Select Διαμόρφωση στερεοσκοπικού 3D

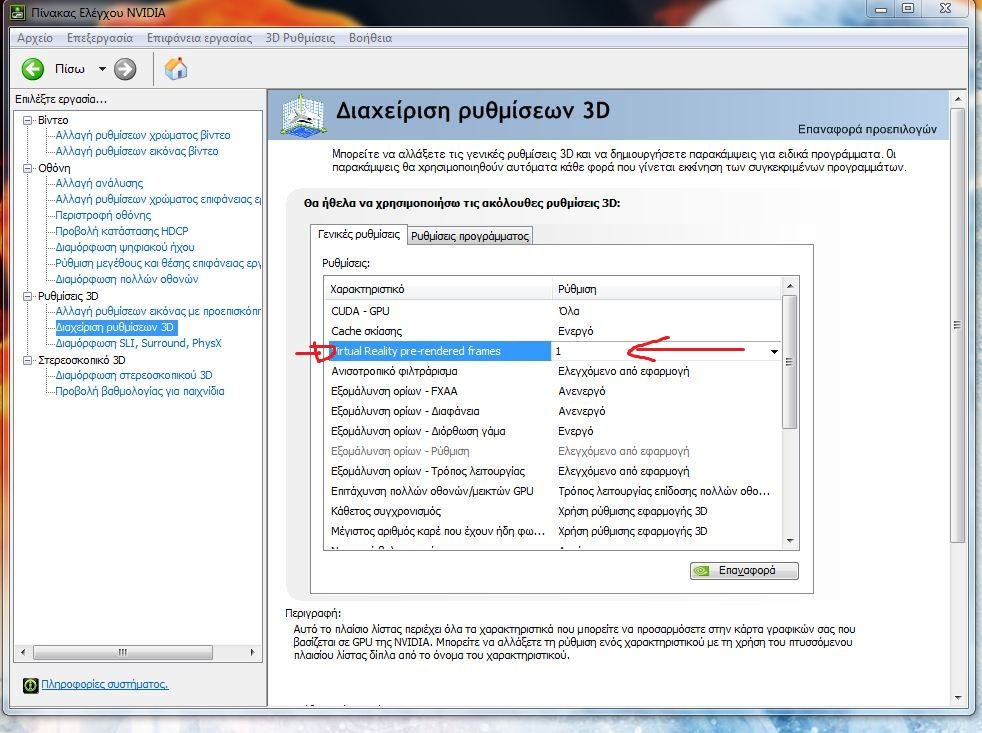(x=133, y=375)
